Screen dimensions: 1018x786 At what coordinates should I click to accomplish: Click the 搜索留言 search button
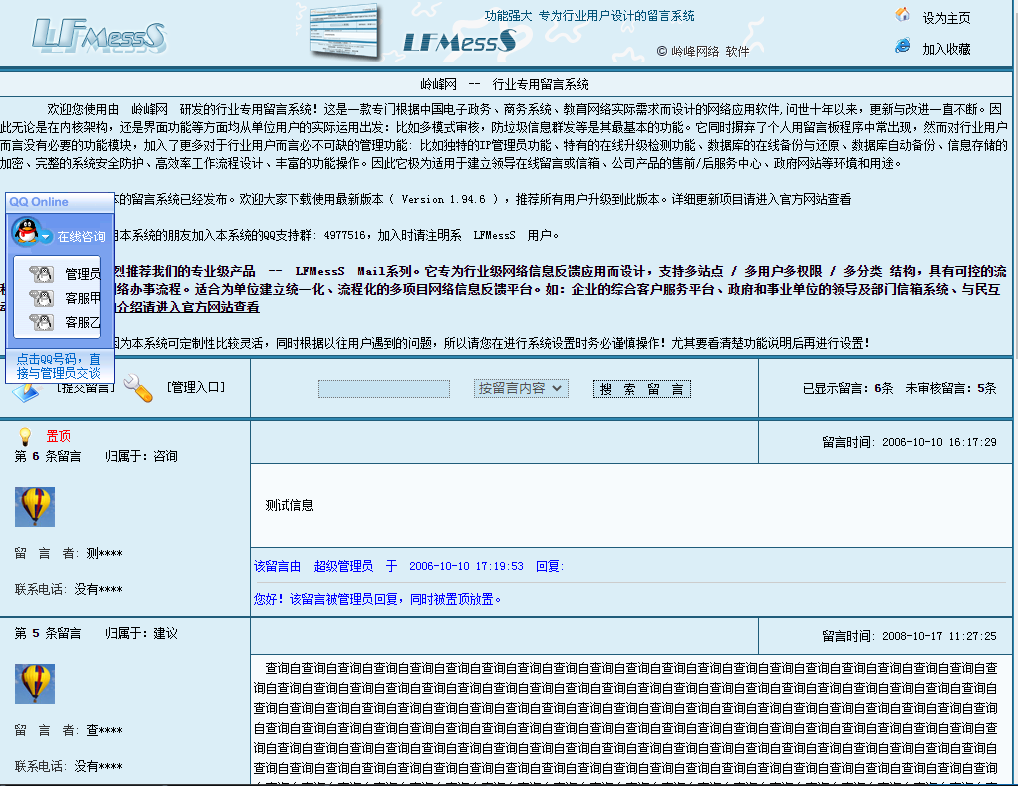(x=641, y=389)
